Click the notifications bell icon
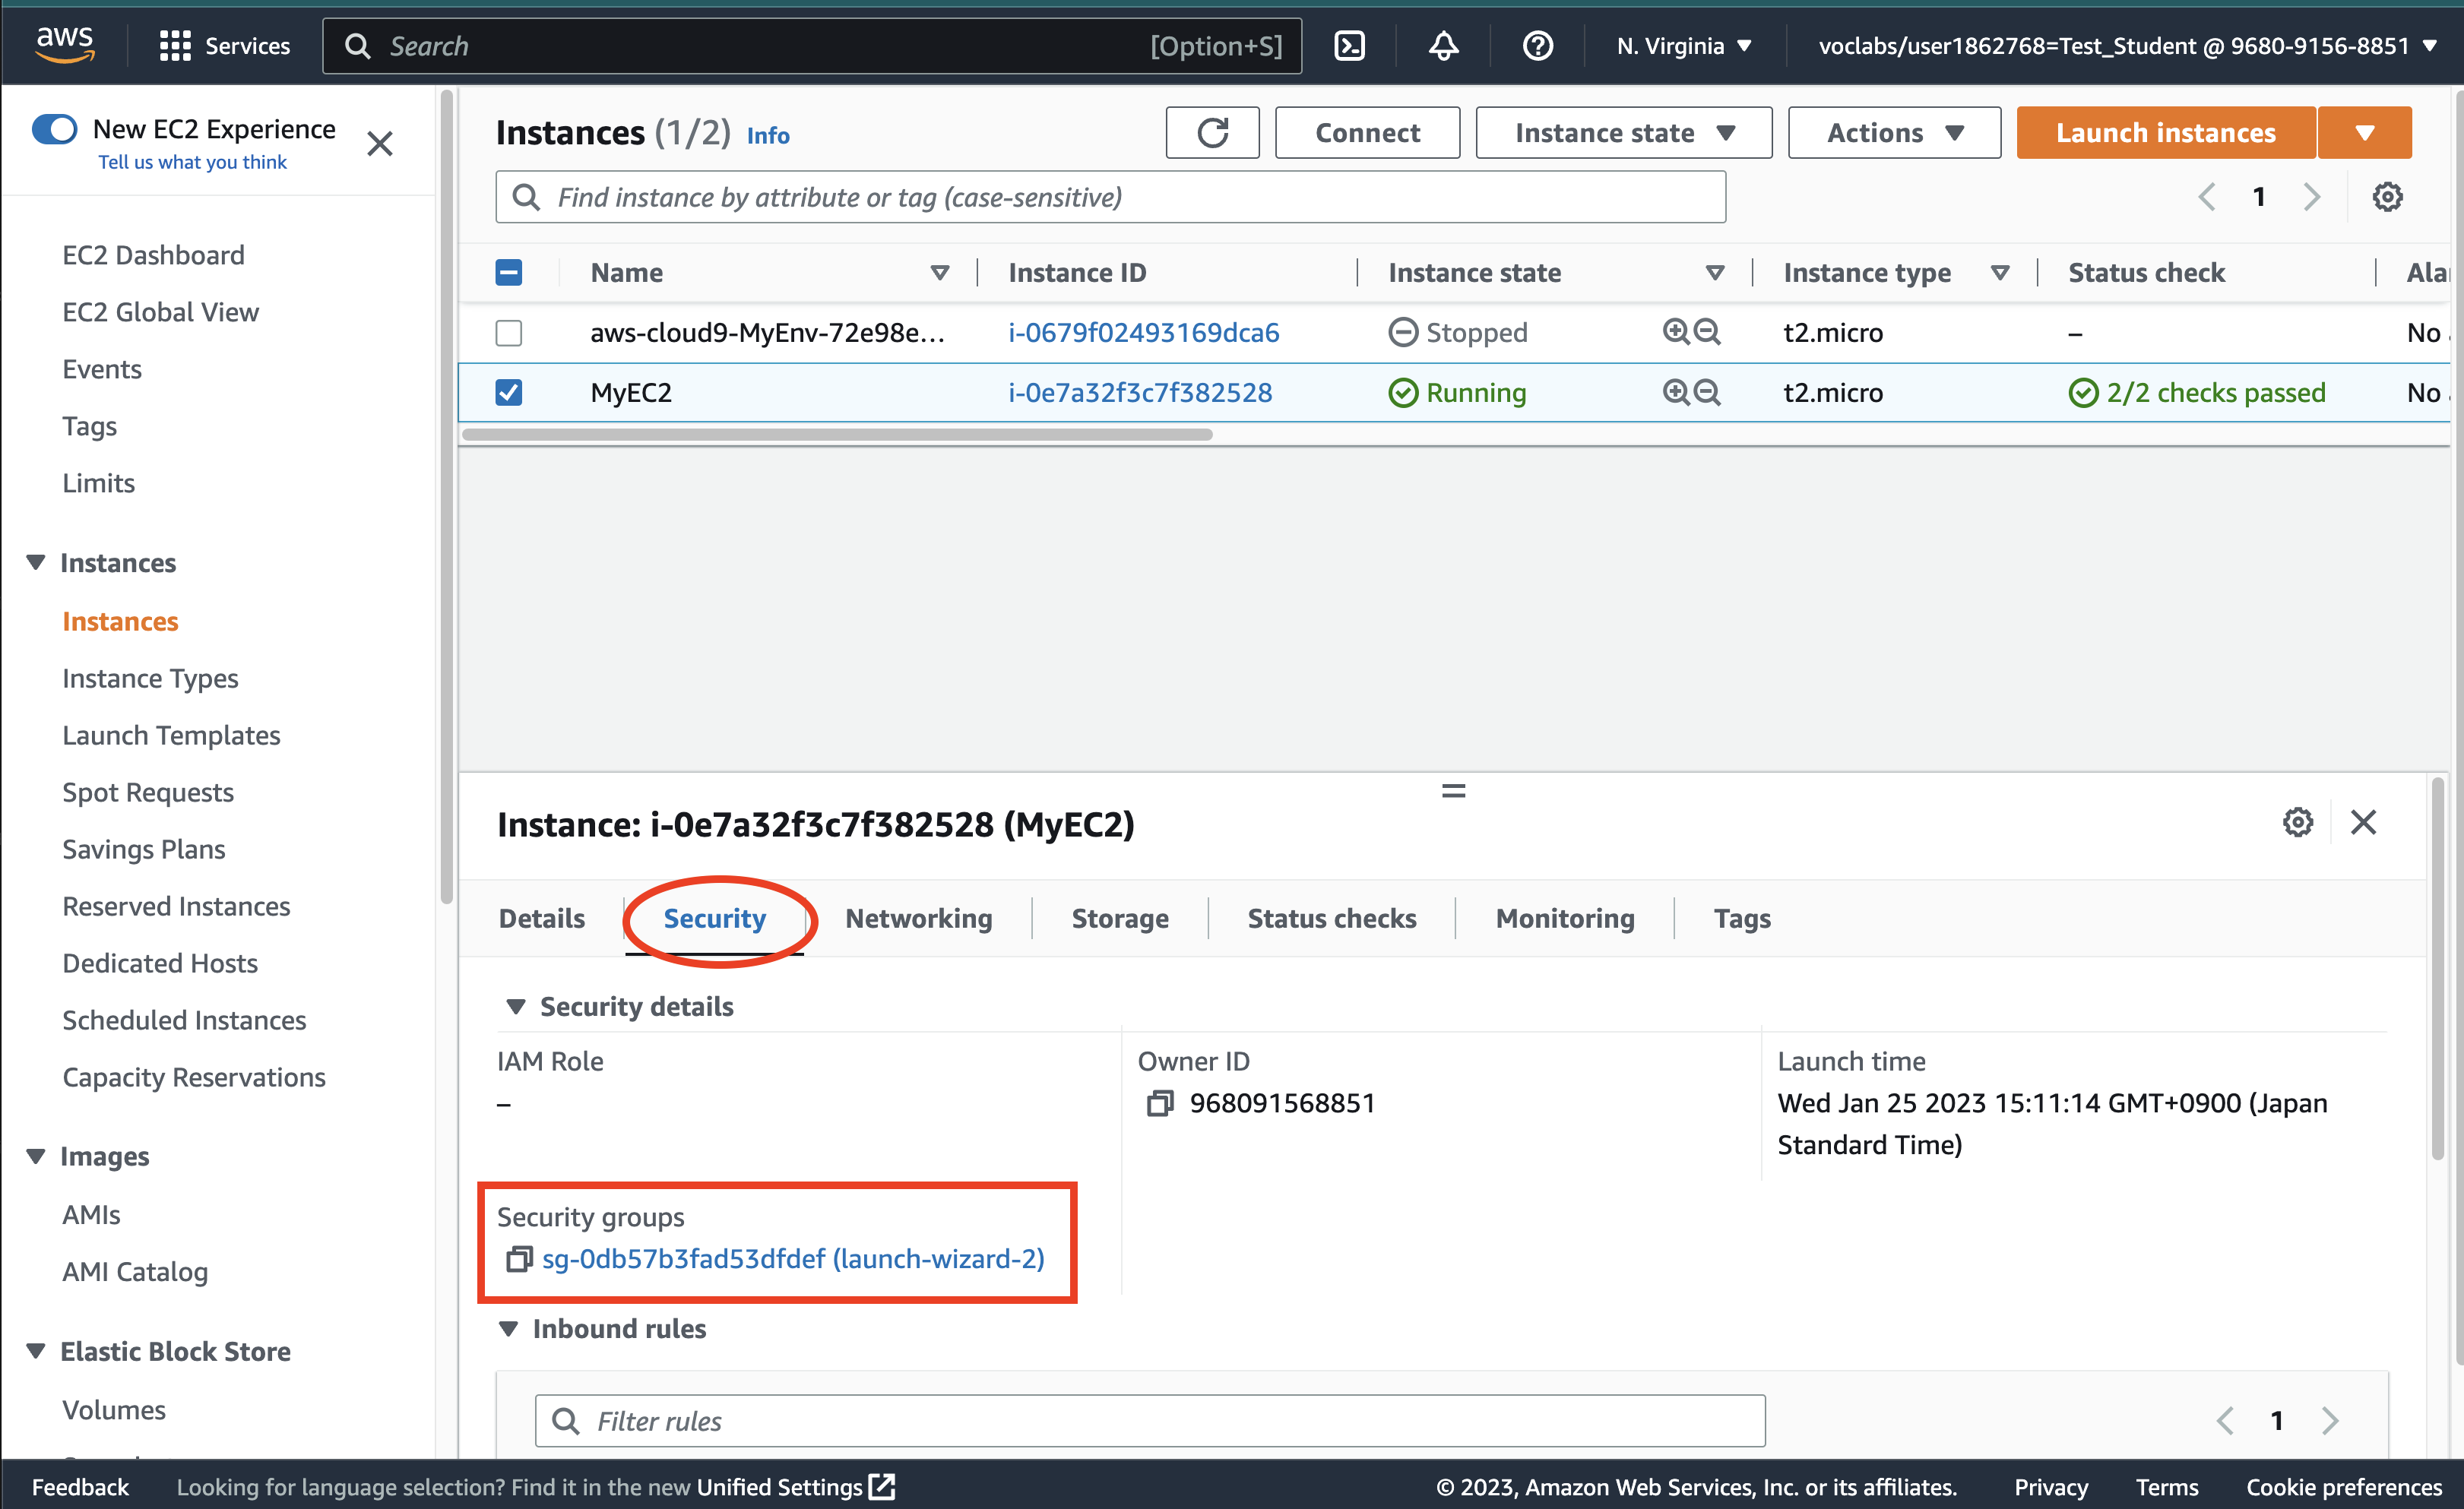 coord(1443,46)
